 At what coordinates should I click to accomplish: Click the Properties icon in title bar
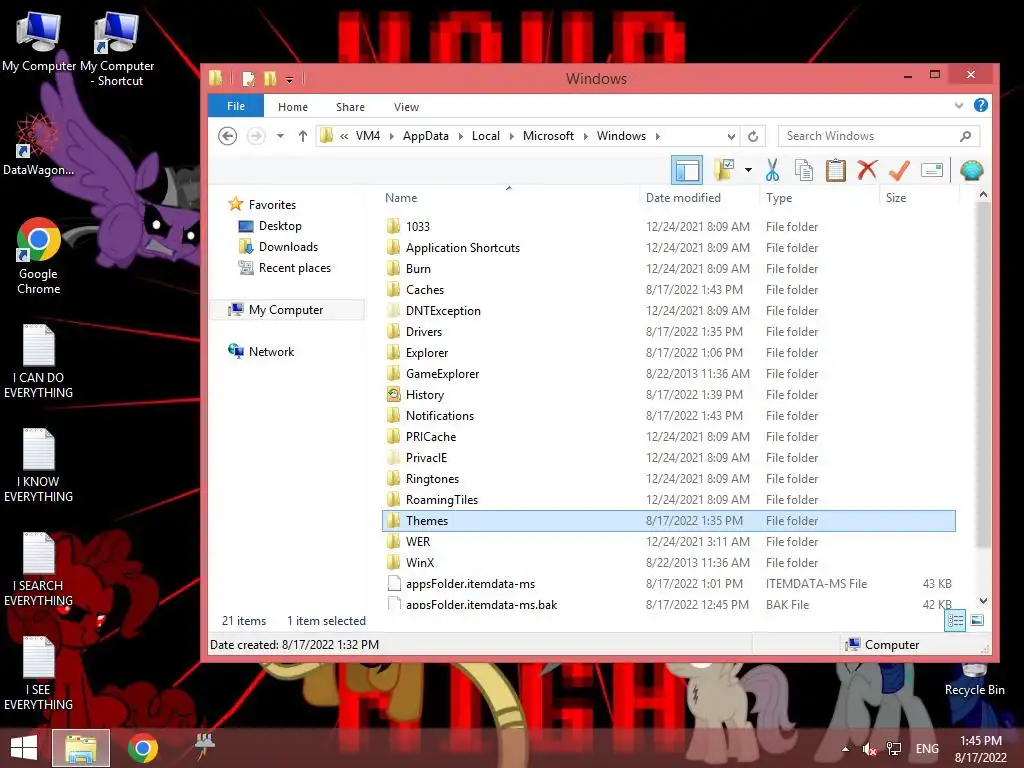pyautogui.click(x=248, y=79)
